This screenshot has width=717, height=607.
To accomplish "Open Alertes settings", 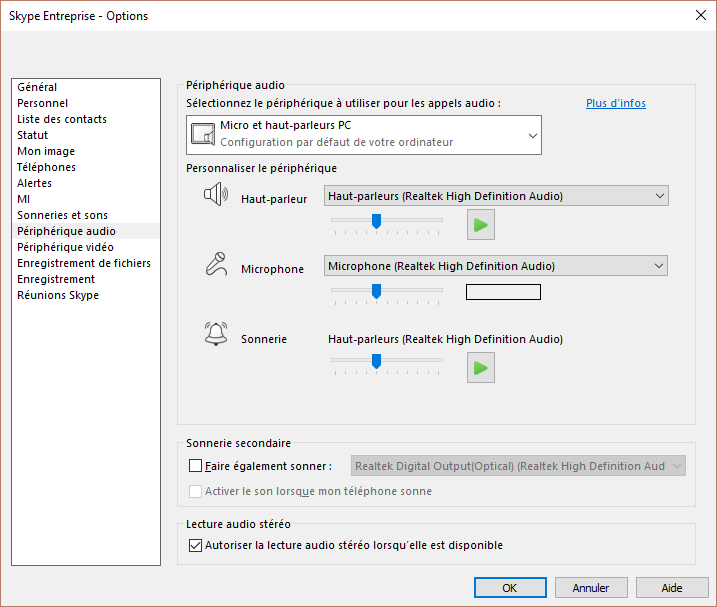I will [86, 183].
